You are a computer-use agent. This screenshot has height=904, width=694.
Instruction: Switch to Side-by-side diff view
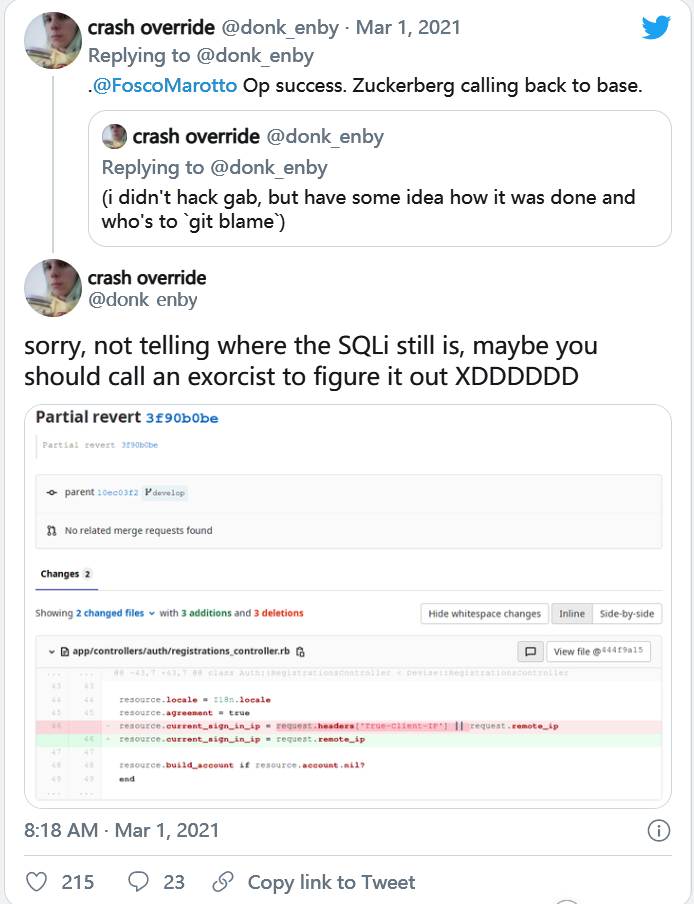pos(627,613)
